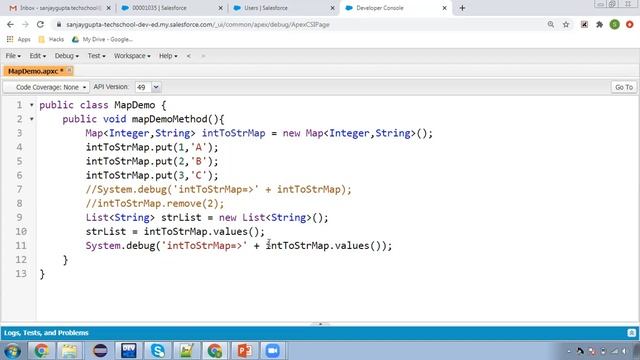Open the green S profile avatar

[614, 24]
